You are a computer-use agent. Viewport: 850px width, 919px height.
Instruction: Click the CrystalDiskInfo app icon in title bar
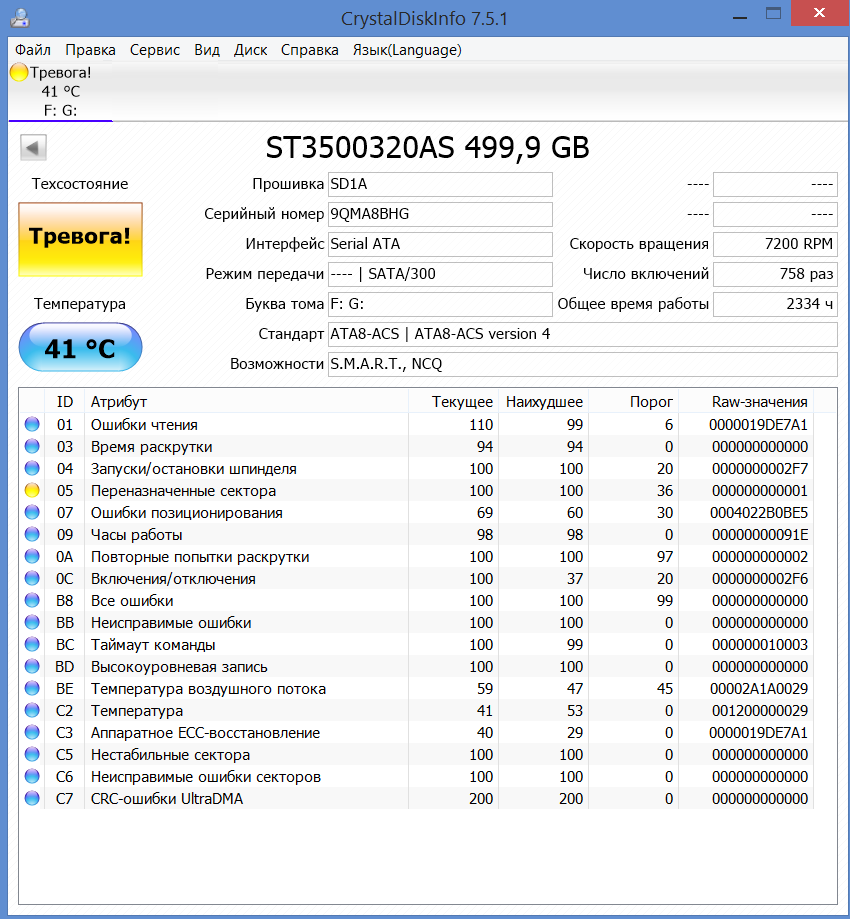click(20, 18)
